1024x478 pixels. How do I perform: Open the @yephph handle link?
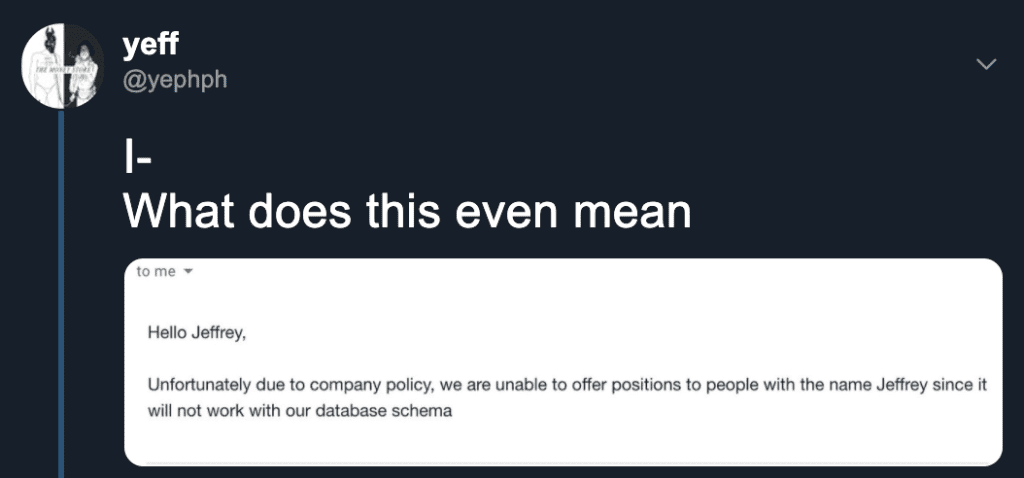click(174, 80)
